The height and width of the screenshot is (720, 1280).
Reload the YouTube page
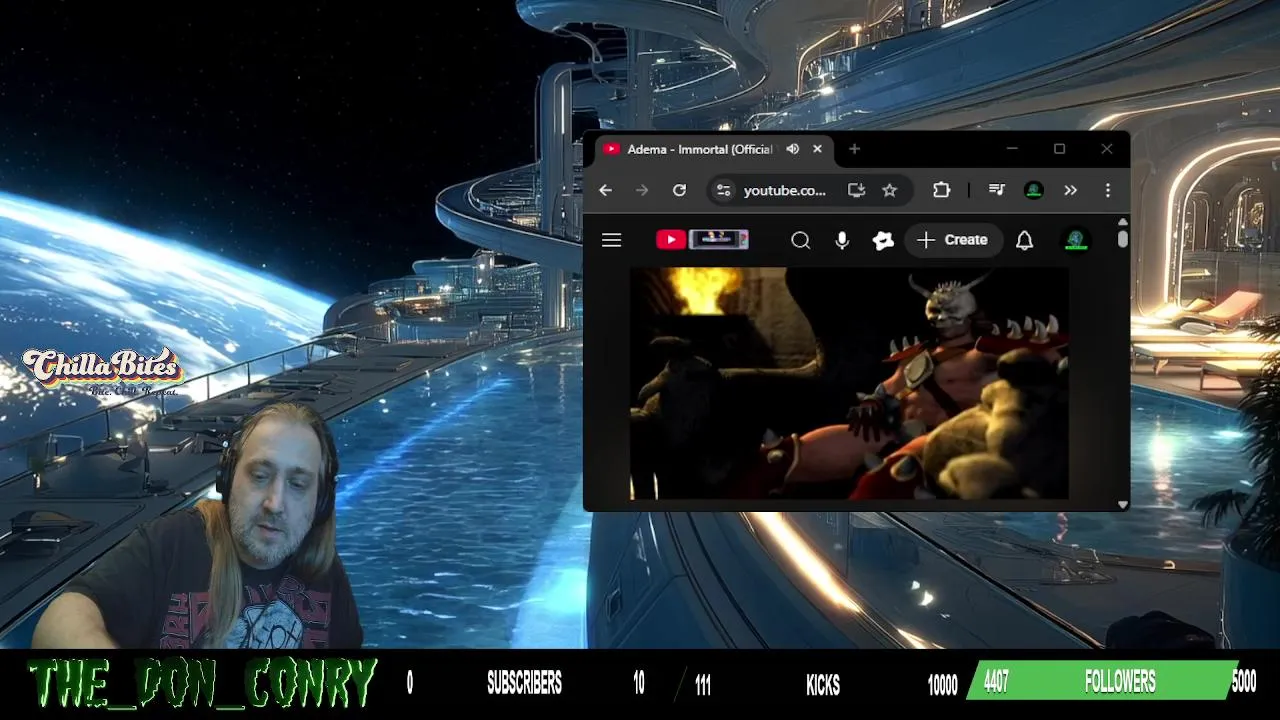tap(679, 190)
